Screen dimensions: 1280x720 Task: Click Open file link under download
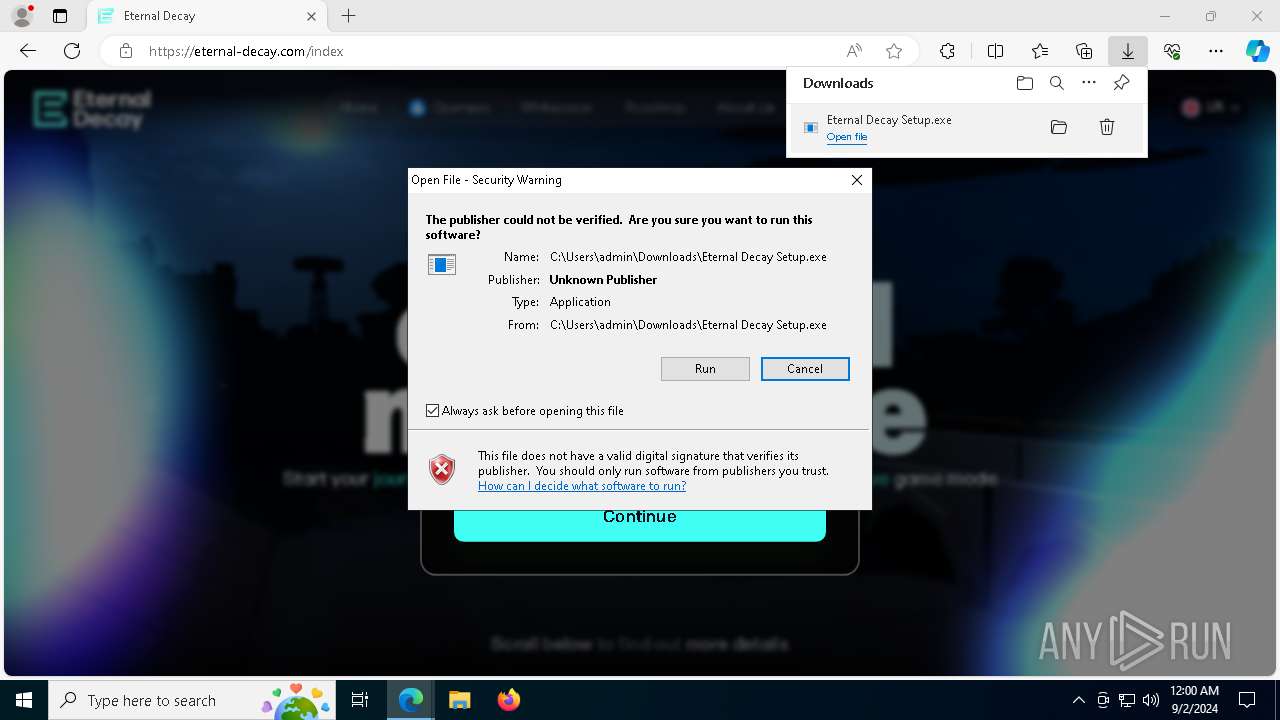[x=847, y=137]
